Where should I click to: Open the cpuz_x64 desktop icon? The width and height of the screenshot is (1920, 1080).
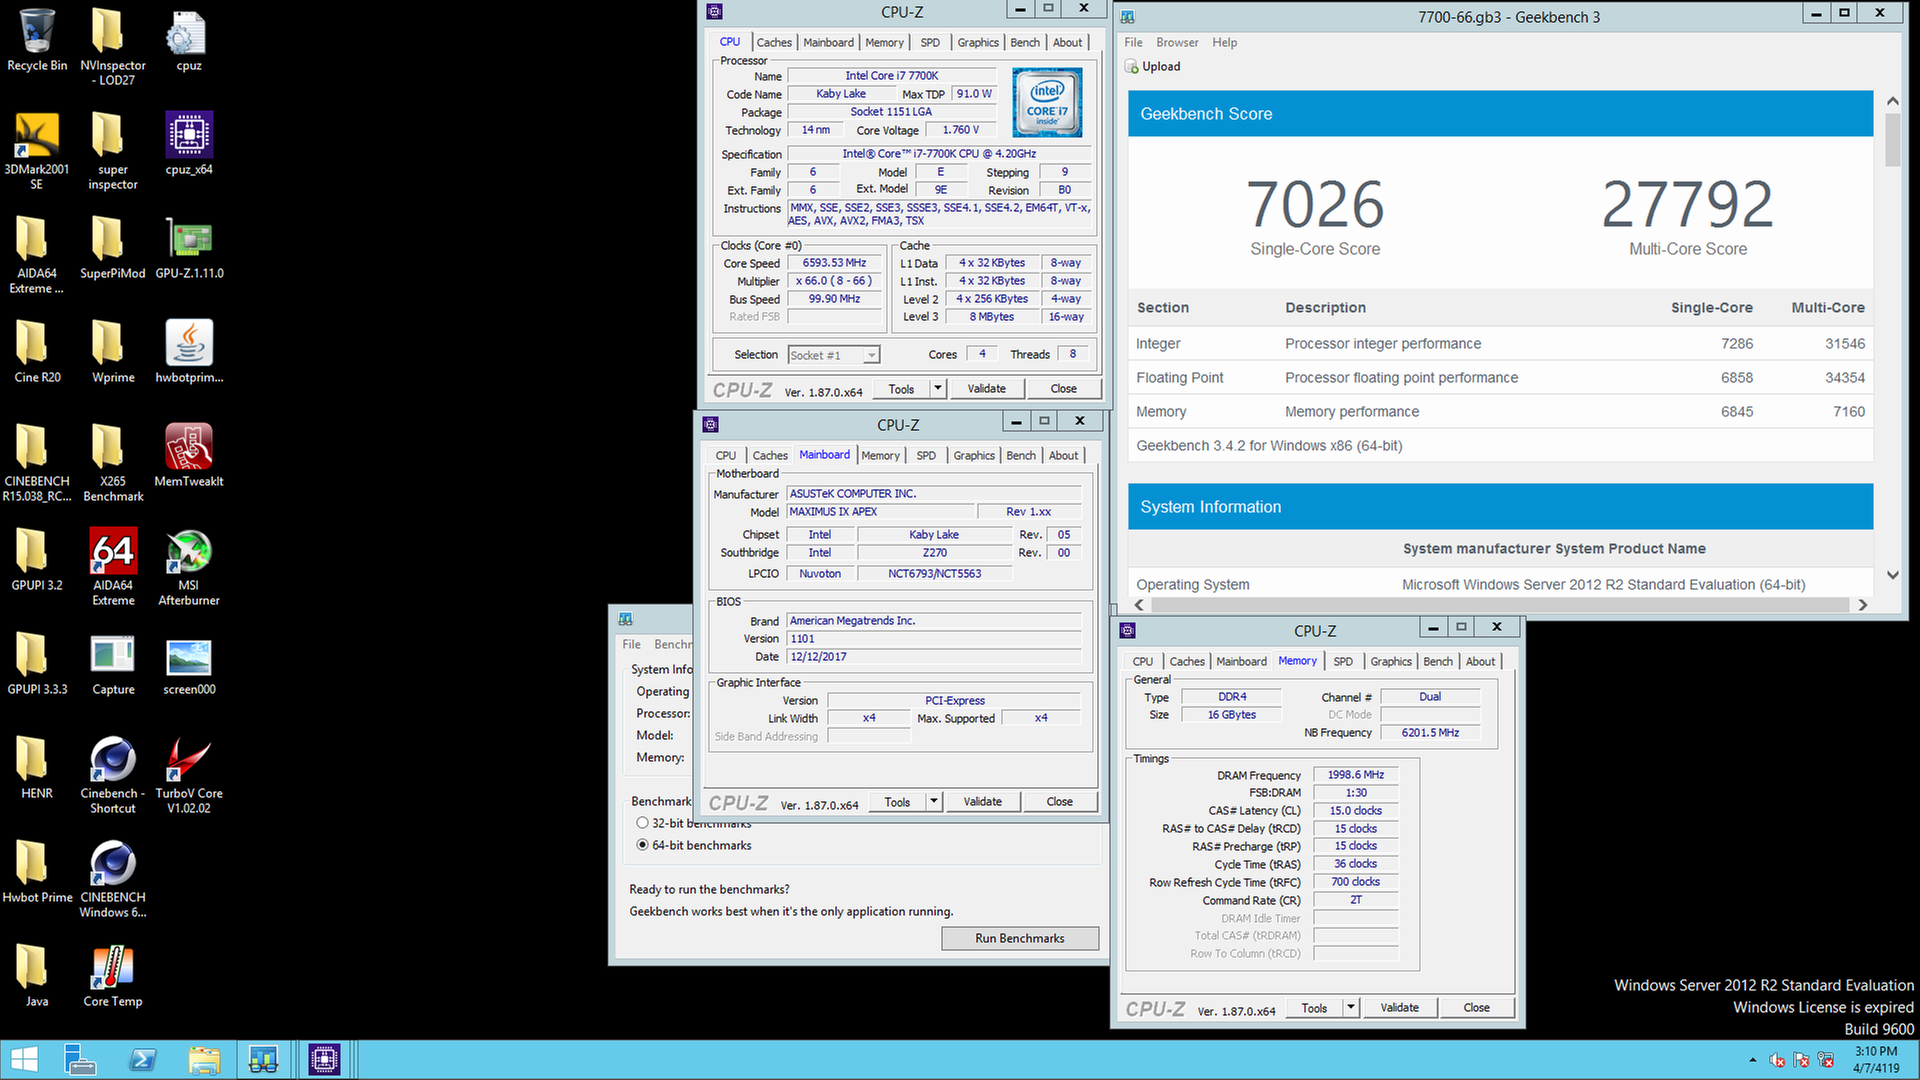(189, 143)
